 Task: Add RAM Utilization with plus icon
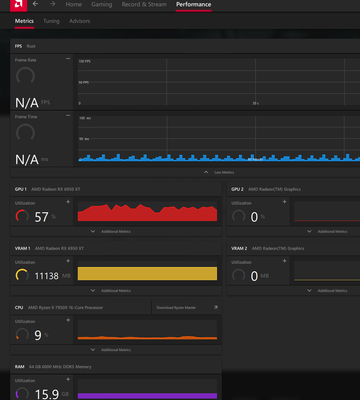(68, 379)
